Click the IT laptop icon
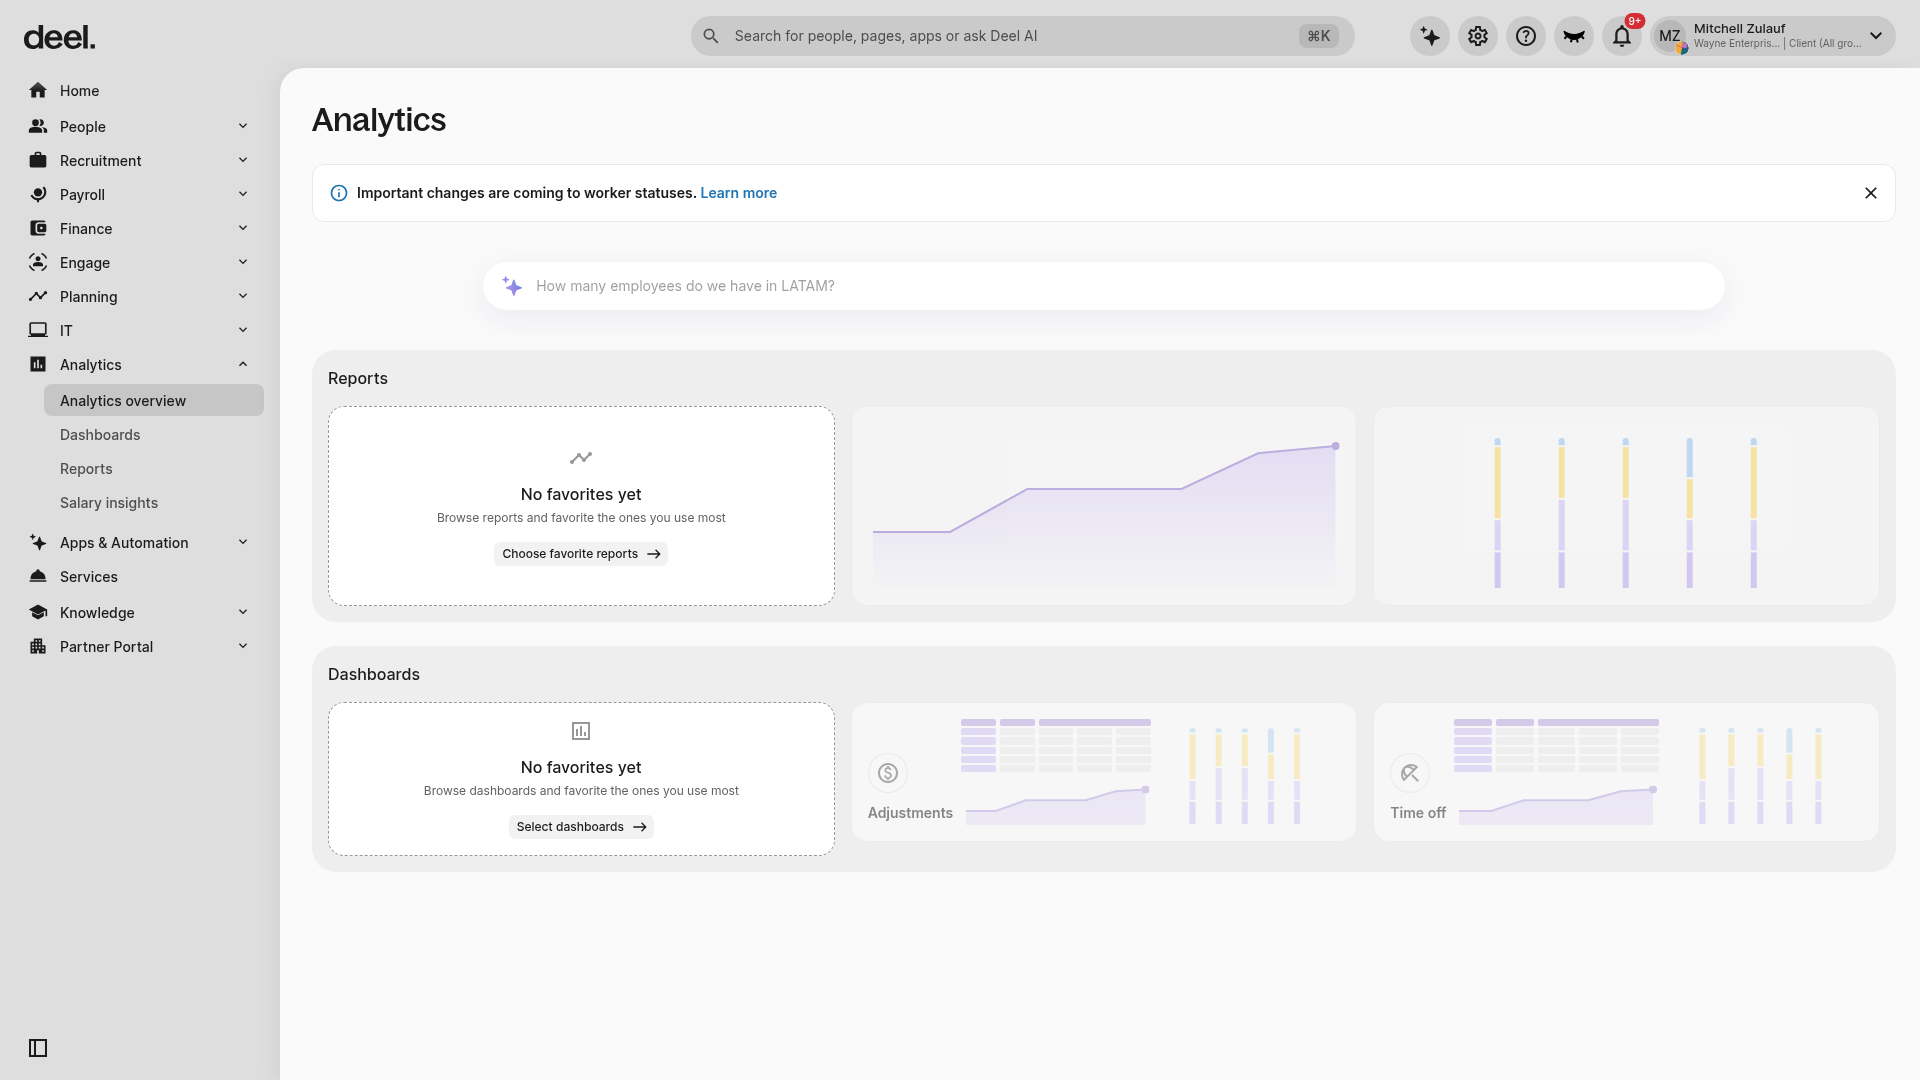This screenshot has width=1920, height=1080. [x=38, y=331]
